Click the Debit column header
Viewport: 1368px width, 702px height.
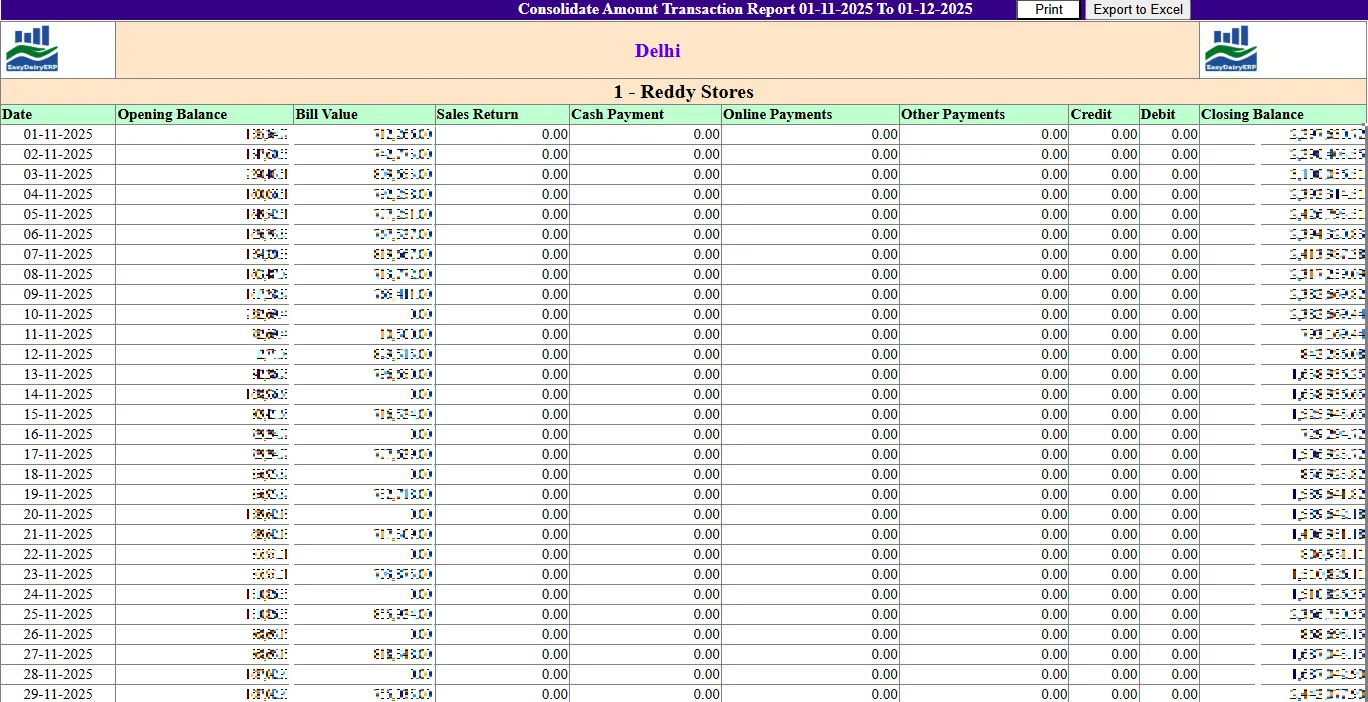click(1169, 114)
